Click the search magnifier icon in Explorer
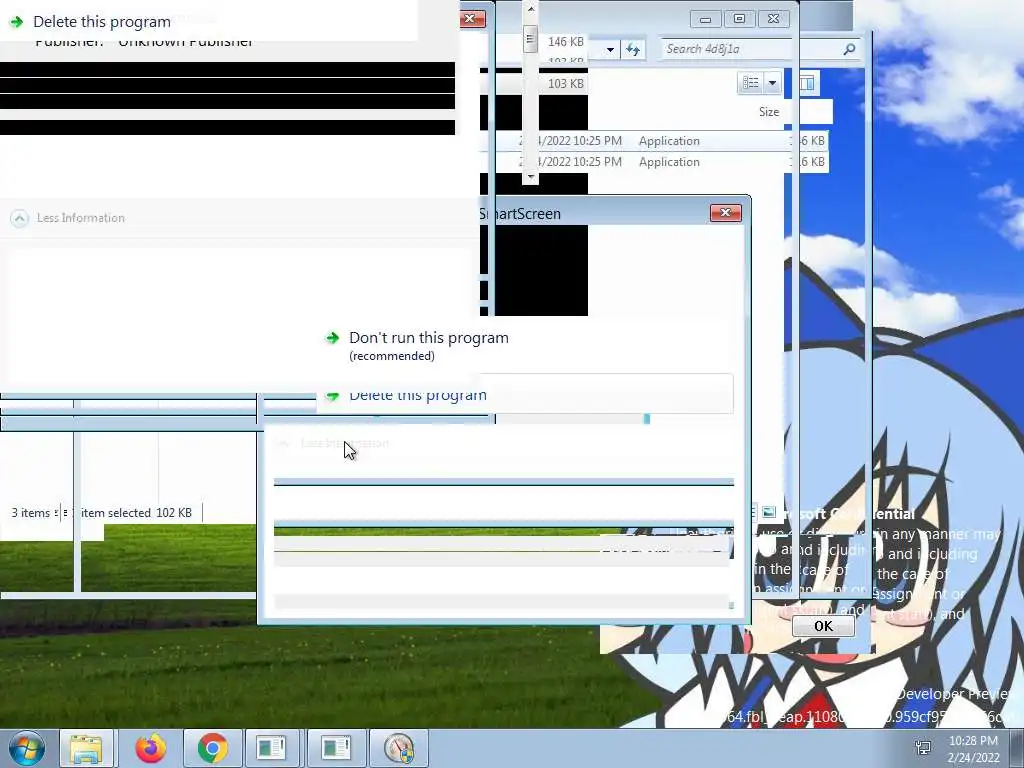Image resolution: width=1024 pixels, height=768 pixels. coord(849,49)
